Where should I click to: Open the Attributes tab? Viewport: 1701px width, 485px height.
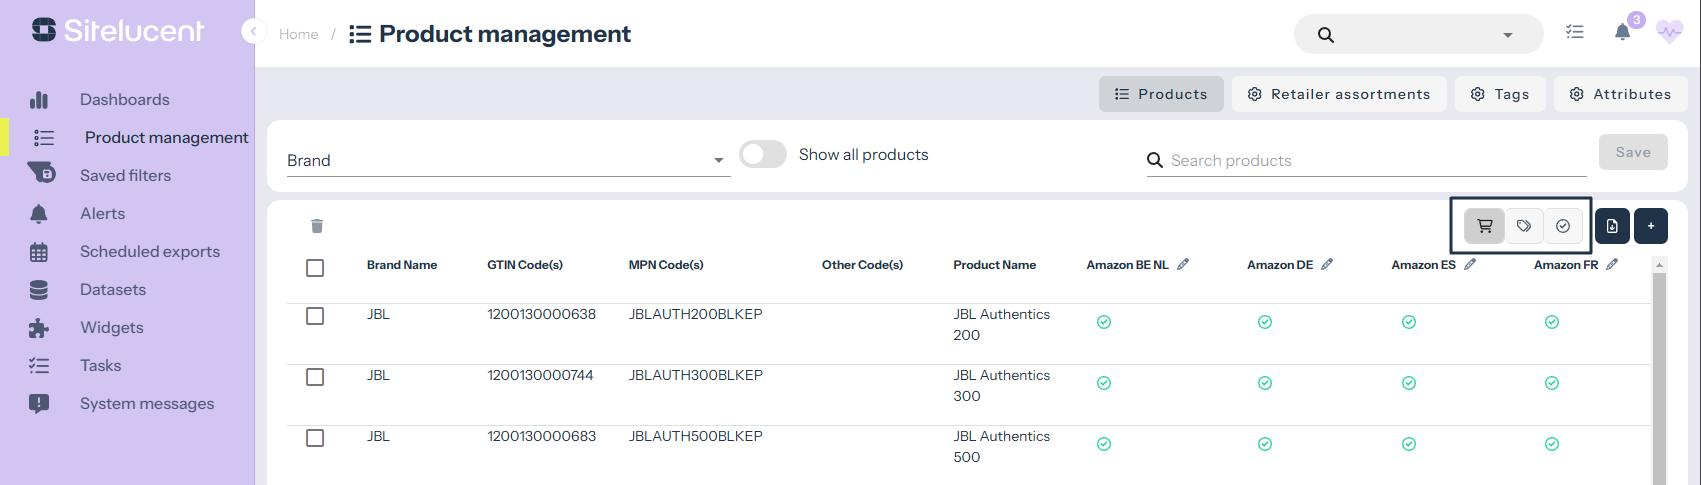(x=1620, y=94)
